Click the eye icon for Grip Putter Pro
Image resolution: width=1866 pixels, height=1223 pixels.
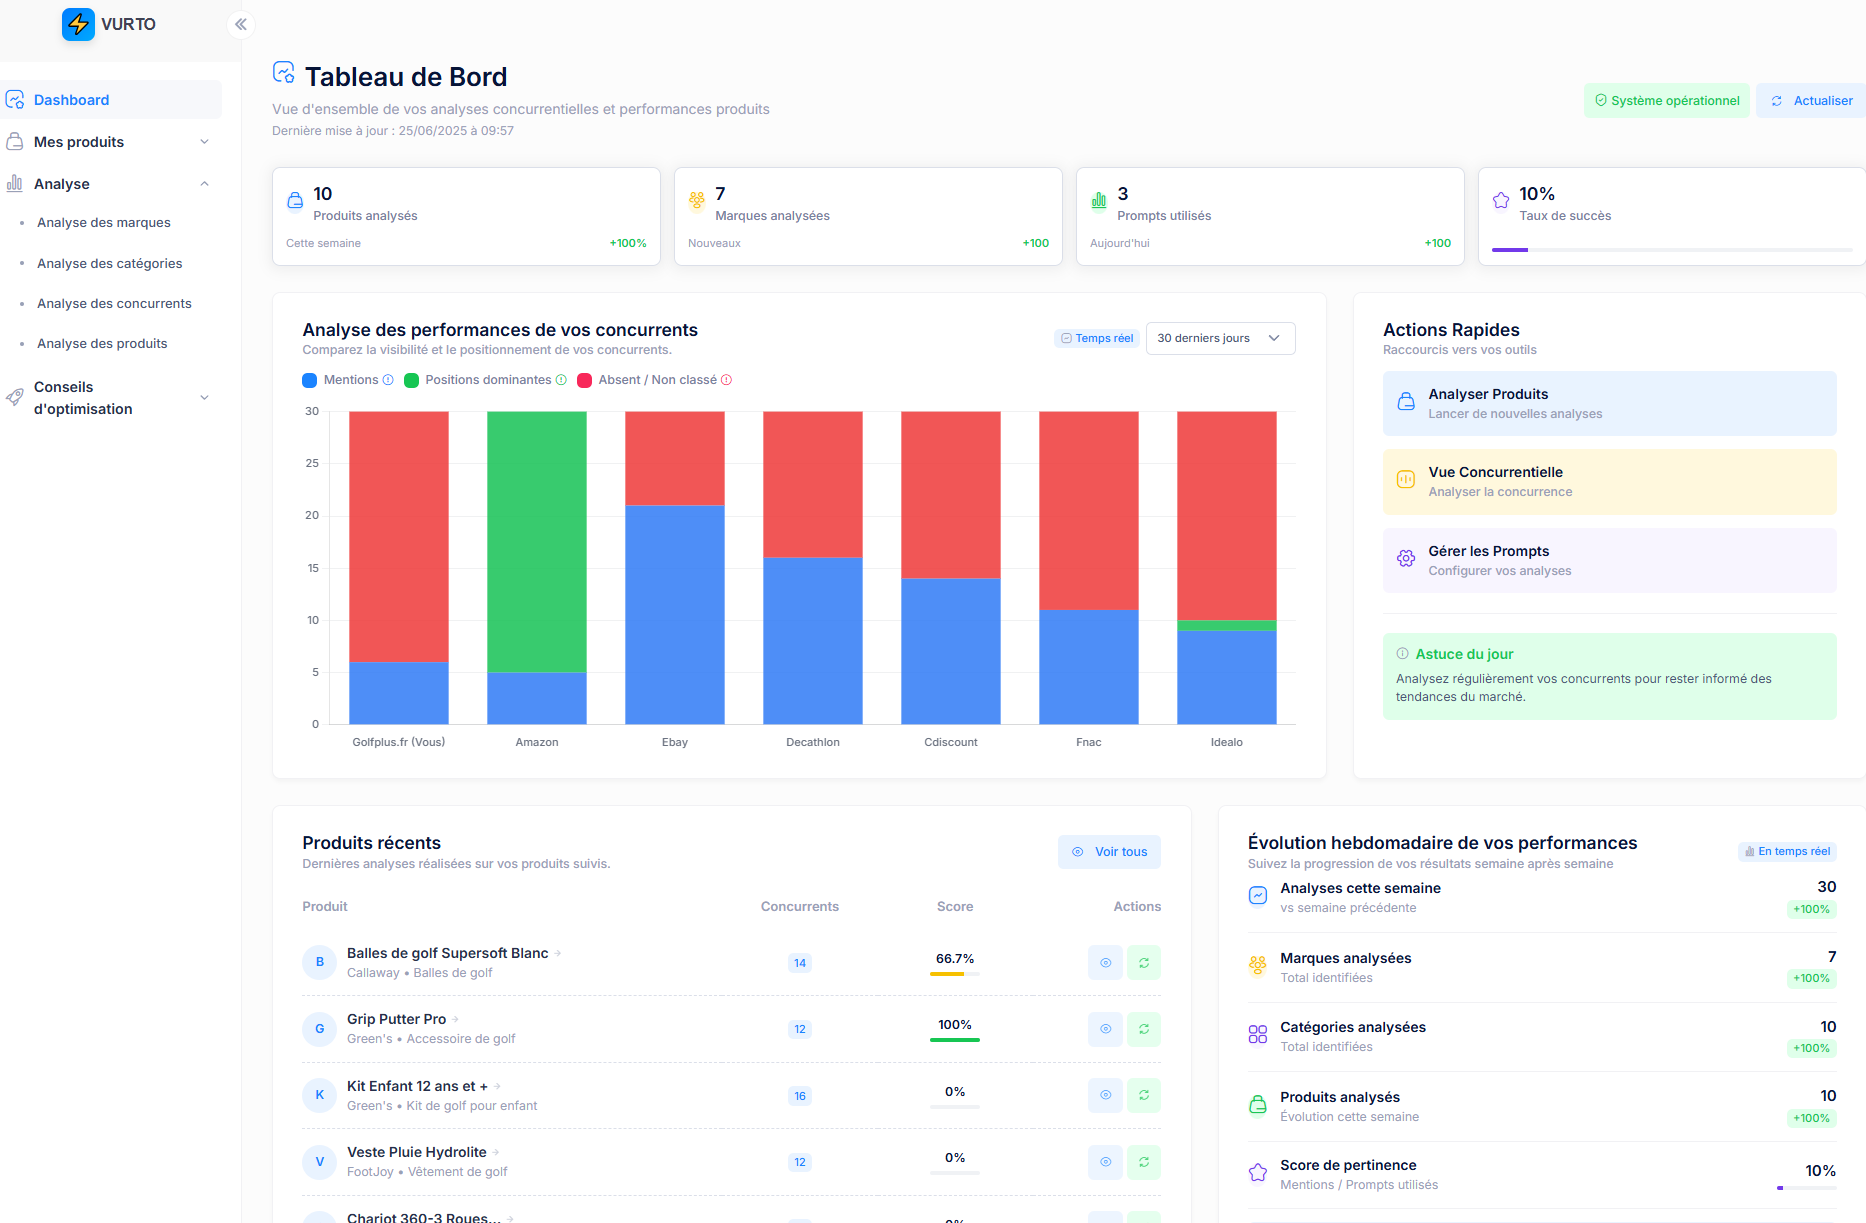coord(1105,1029)
